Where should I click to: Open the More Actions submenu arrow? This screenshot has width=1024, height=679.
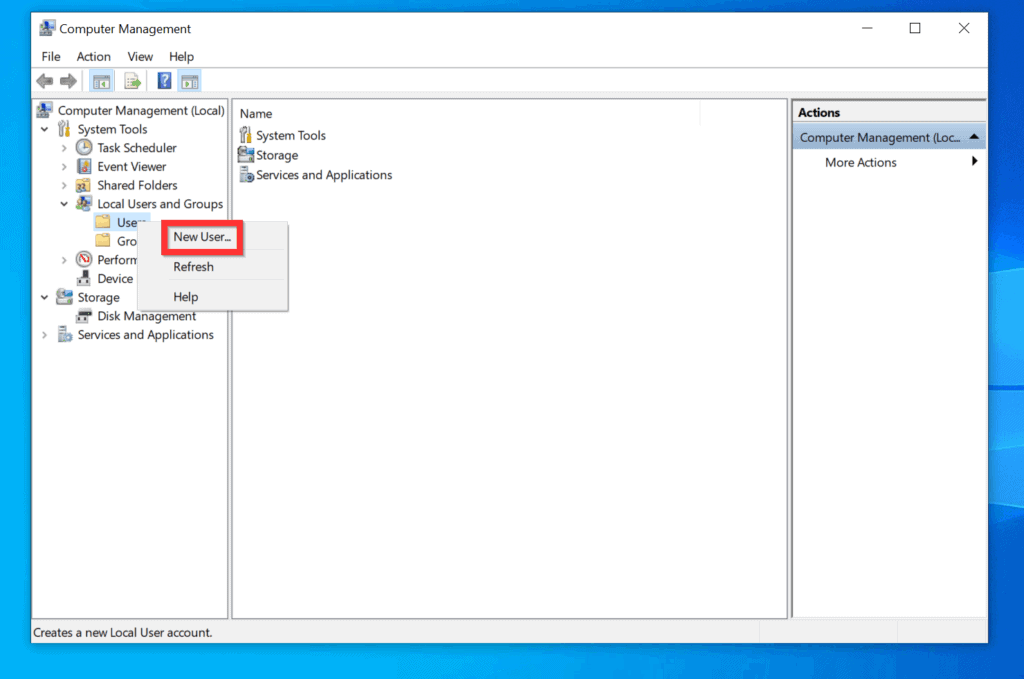(x=974, y=161)
